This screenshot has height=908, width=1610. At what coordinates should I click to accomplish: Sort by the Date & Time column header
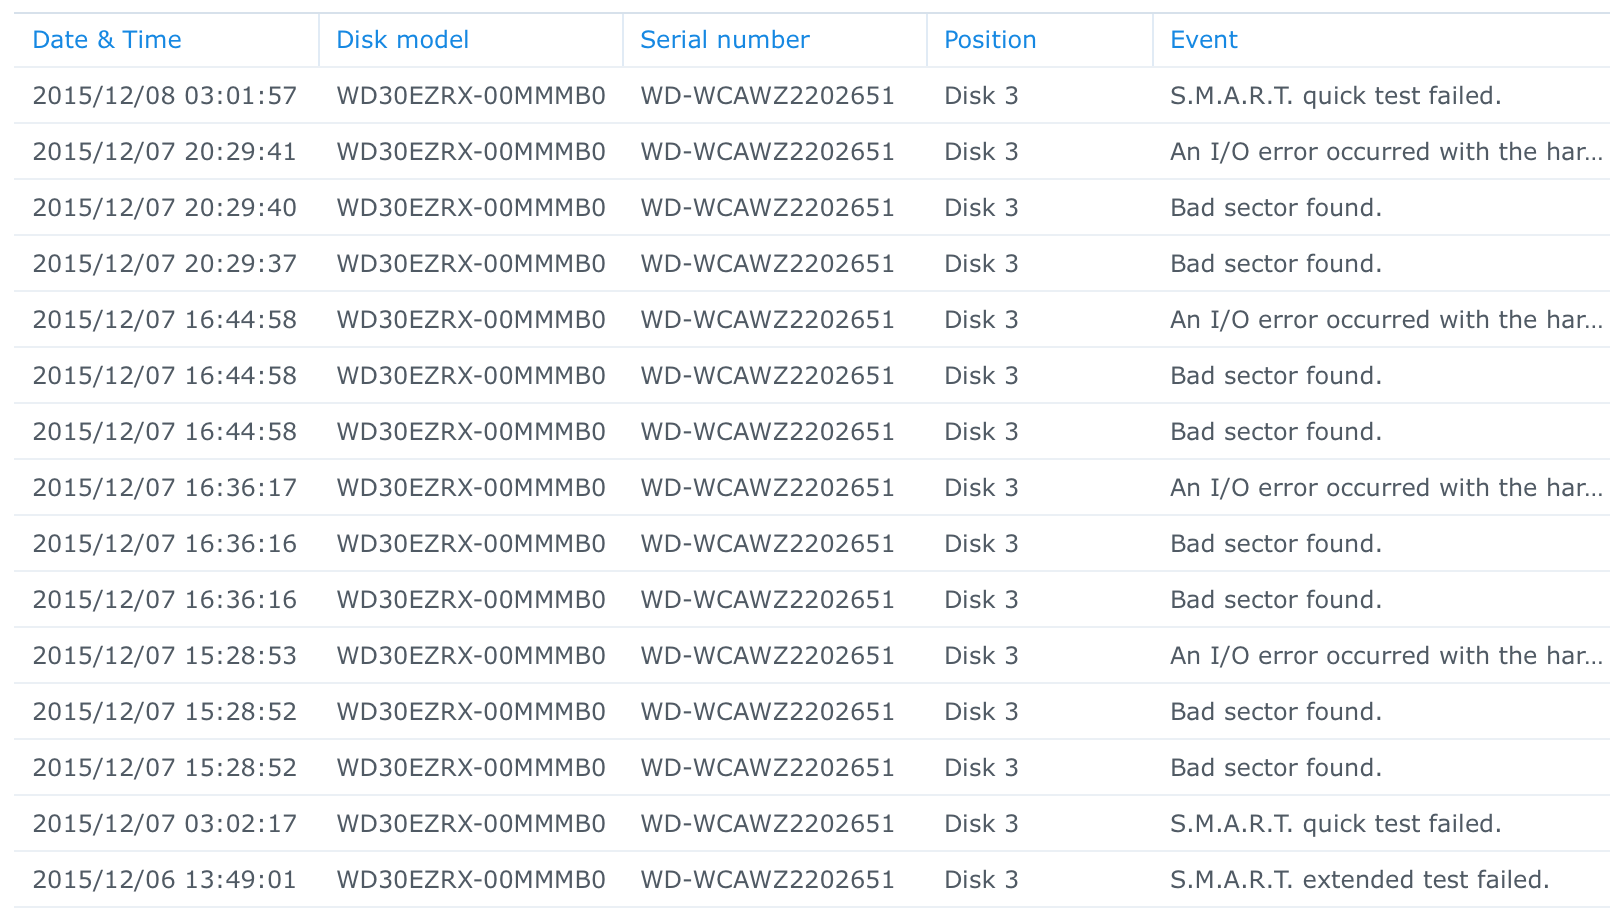pyautogui.click(x=107, y=40)
